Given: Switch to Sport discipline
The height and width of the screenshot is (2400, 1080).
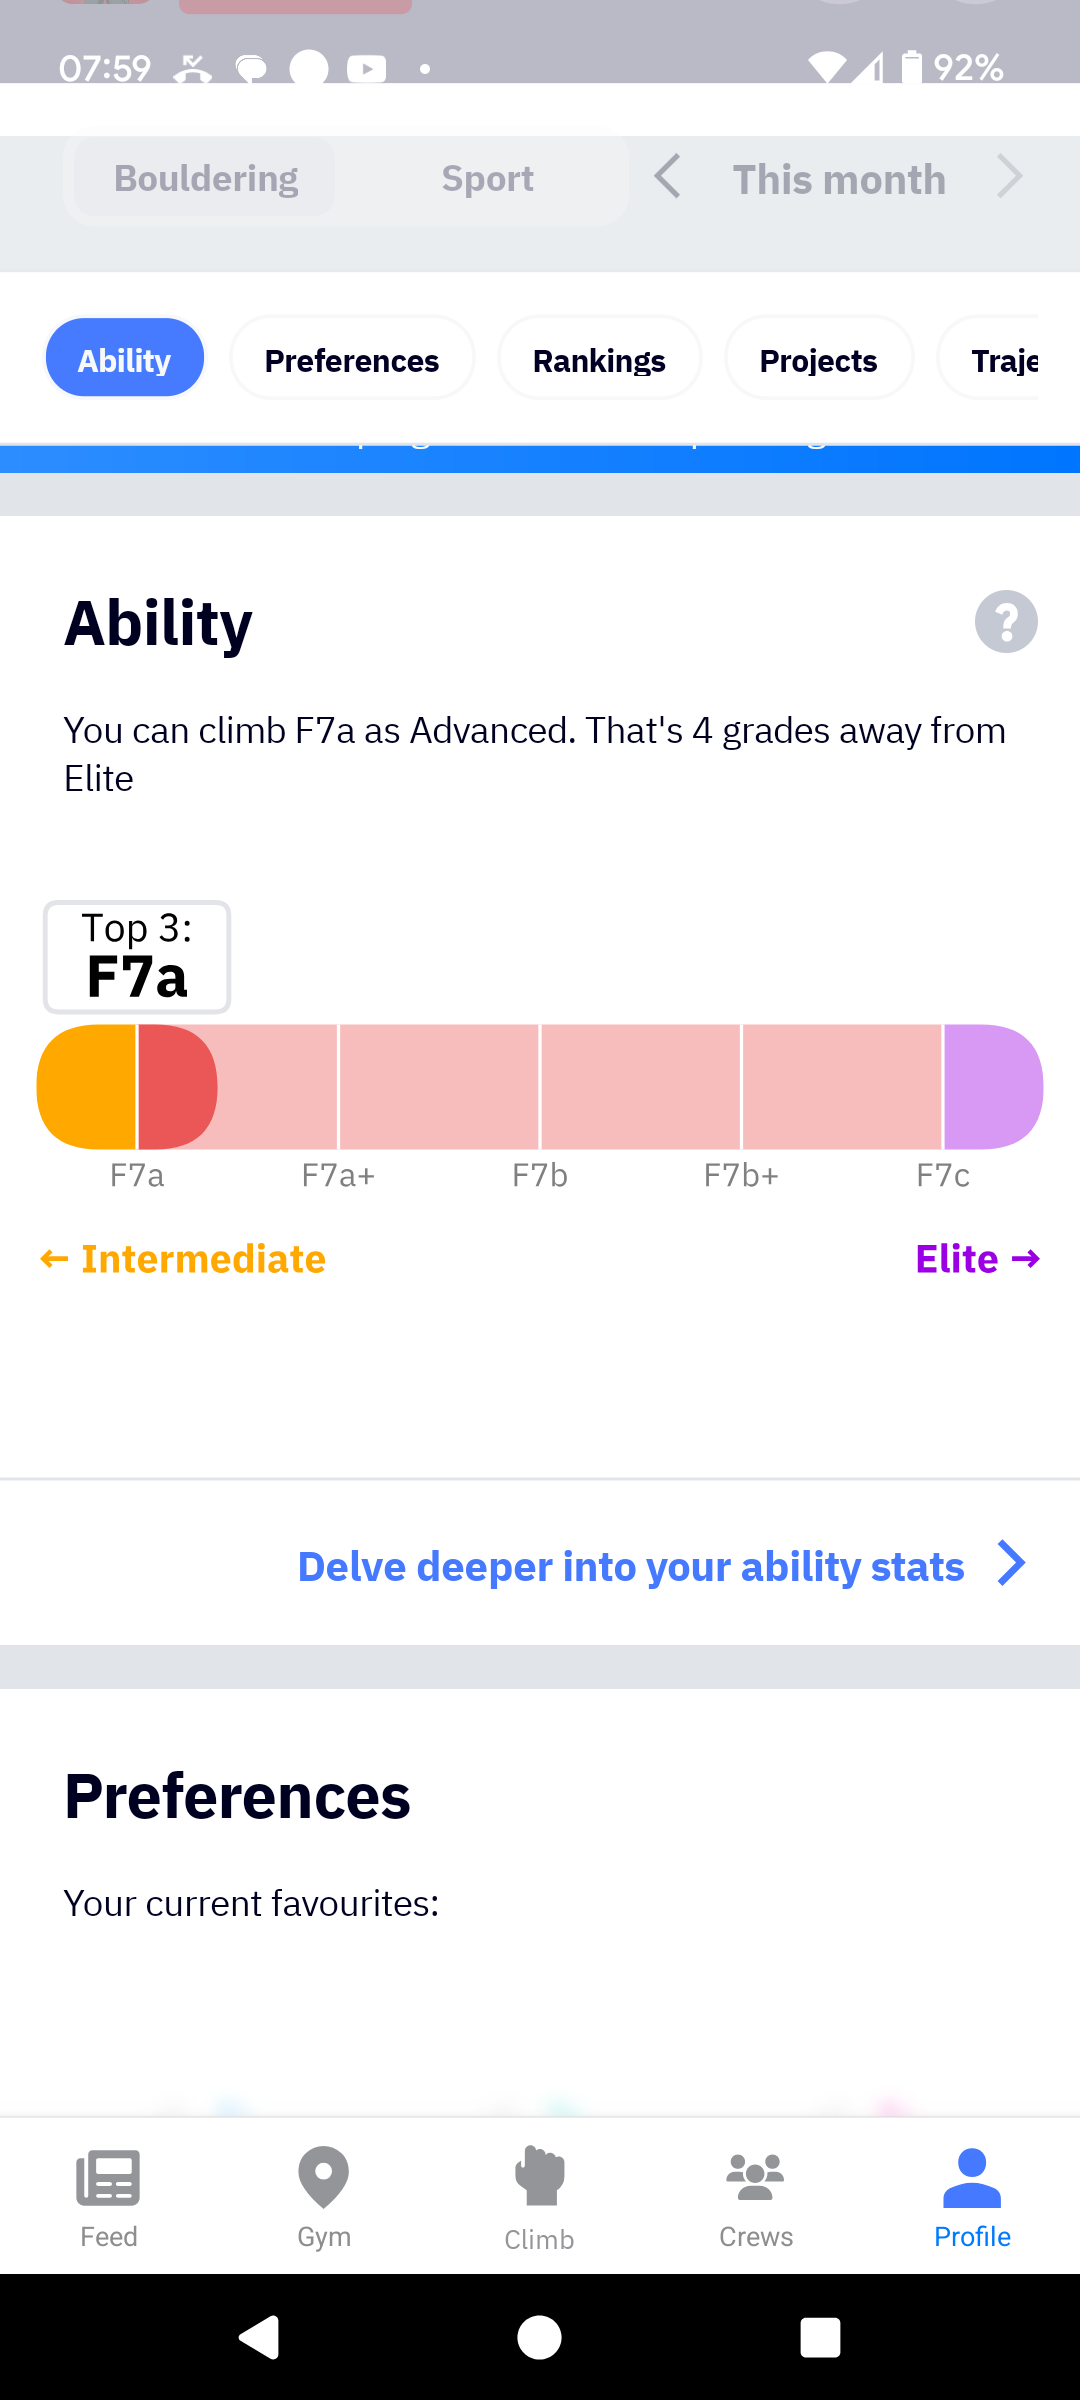Looking at the screenshot, I should click(487, 179).
